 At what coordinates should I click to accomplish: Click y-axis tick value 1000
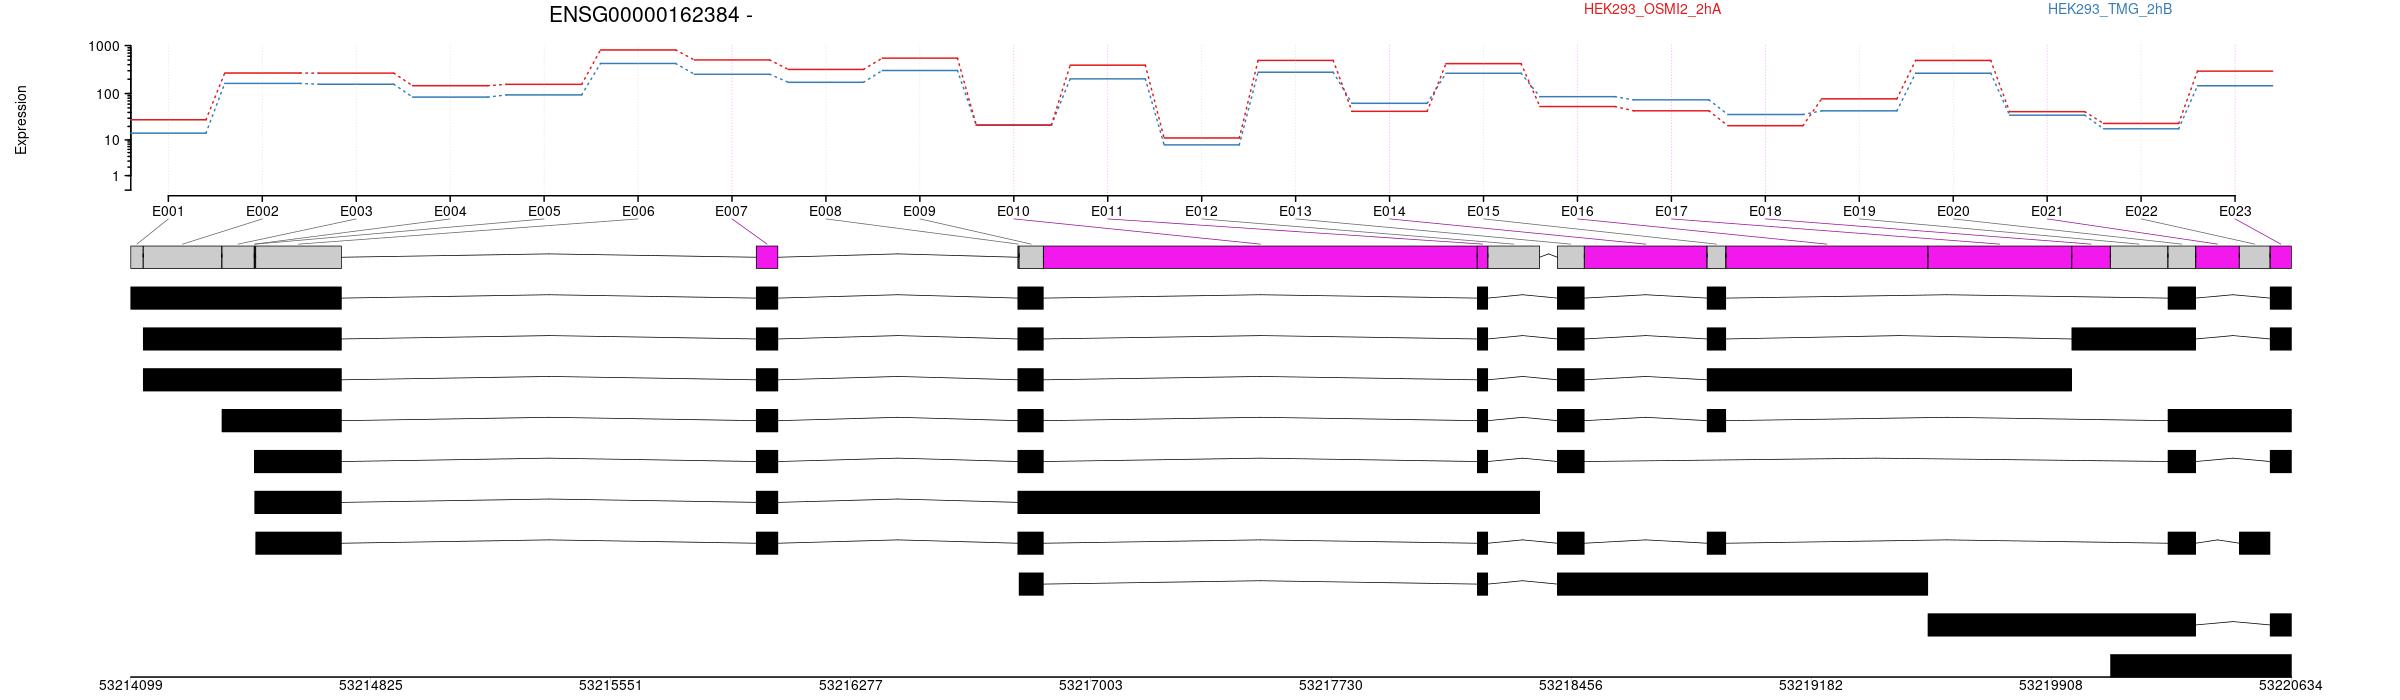click(104, 47)
